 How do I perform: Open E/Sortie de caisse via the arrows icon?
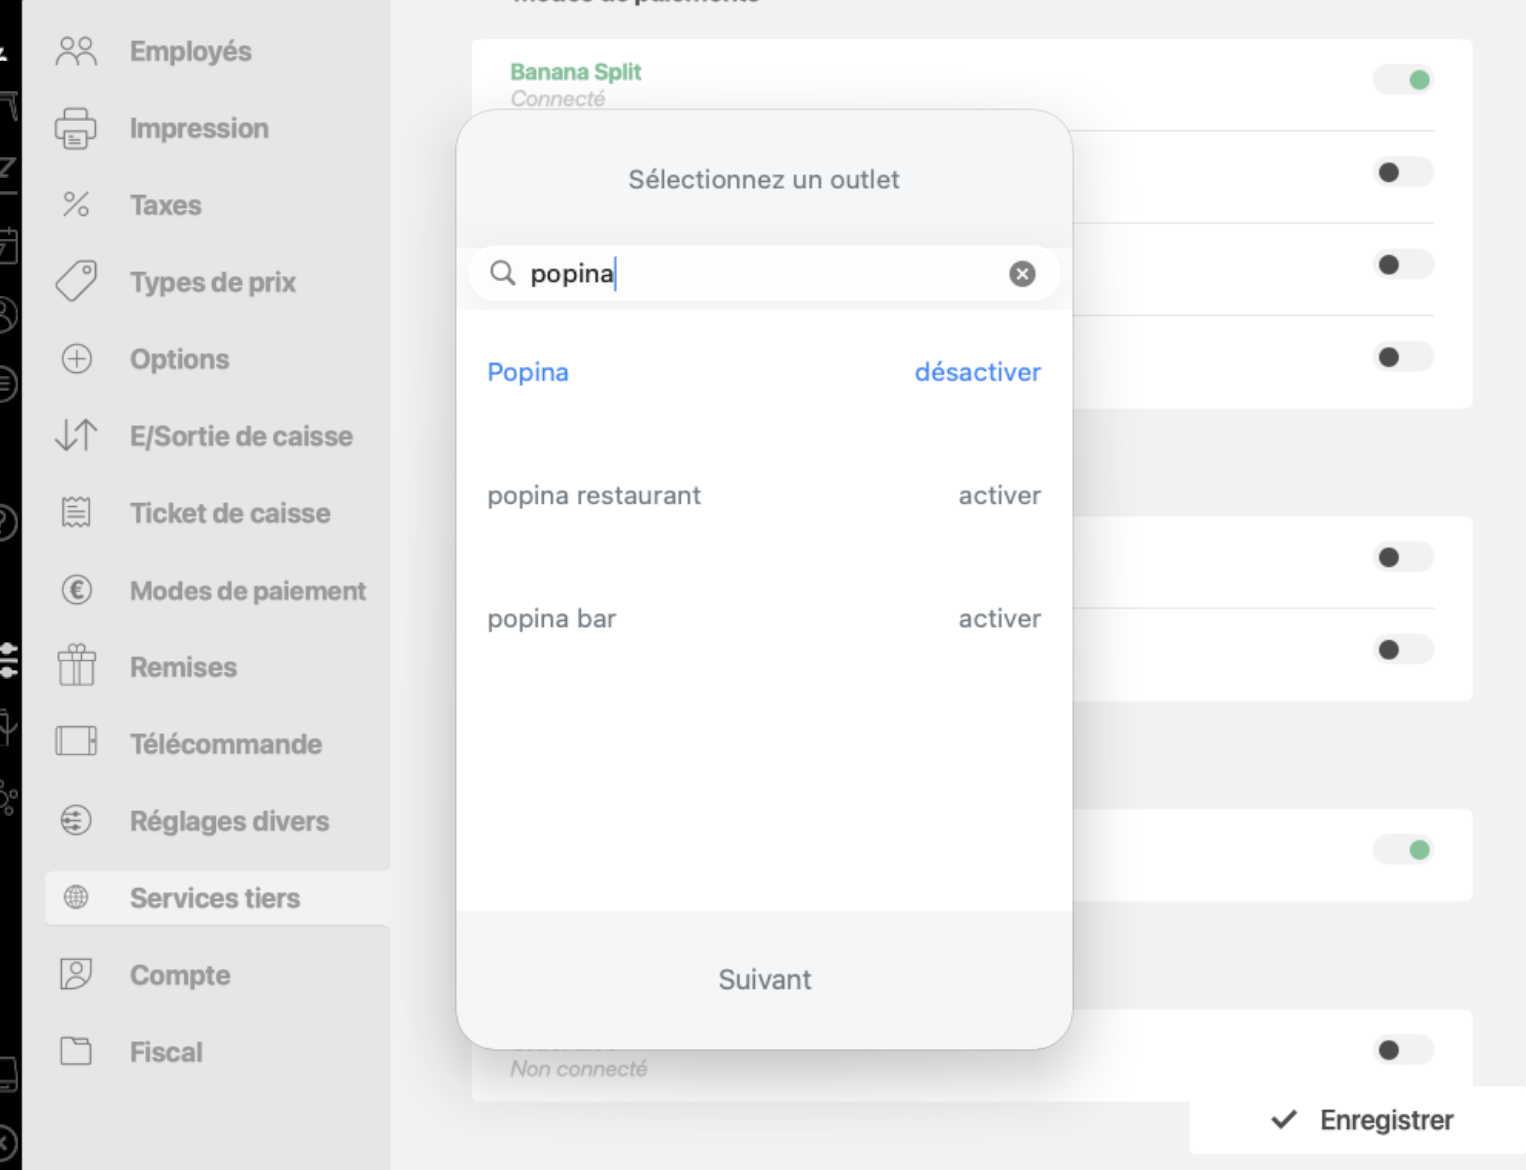point(76,435)
